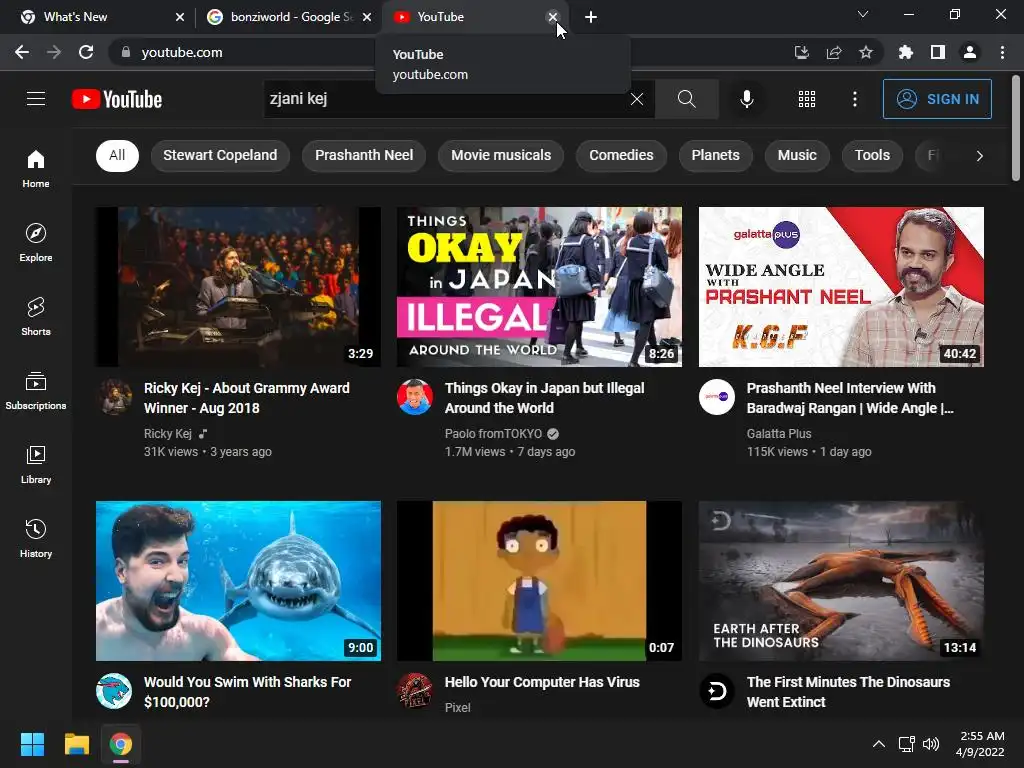Switch to the What's New tab
Screen dimensions: 1024x768
[95, 17]
